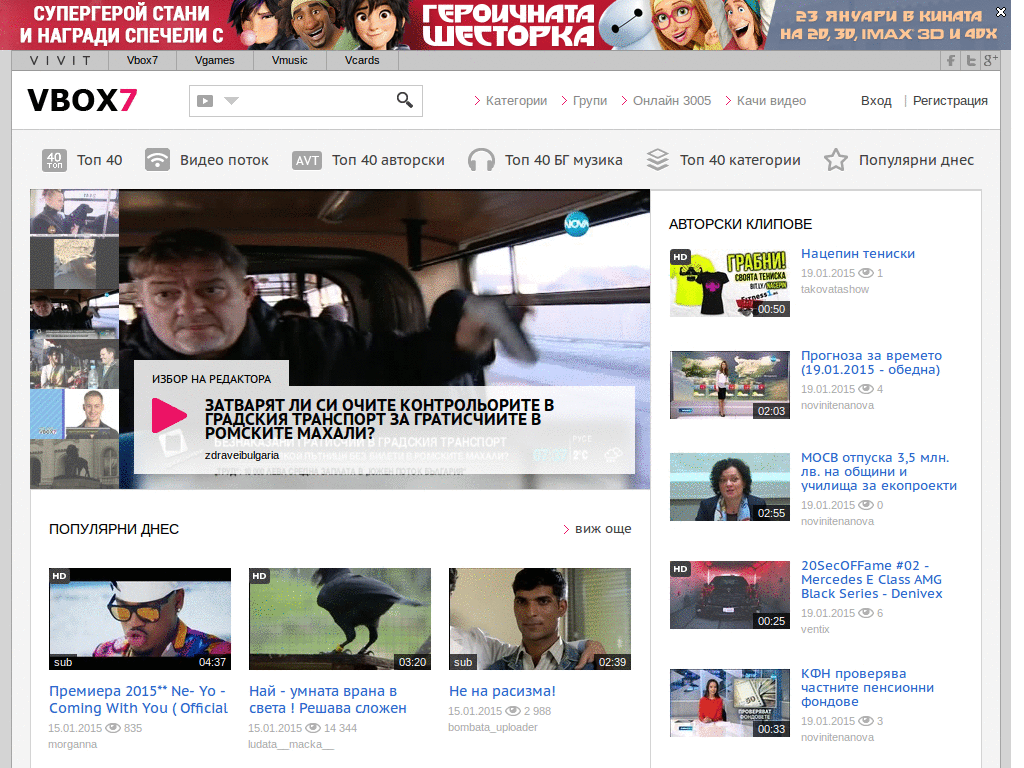Select carousel thumbnail with lion statue

pyautogui.click(x=74, y=464)
